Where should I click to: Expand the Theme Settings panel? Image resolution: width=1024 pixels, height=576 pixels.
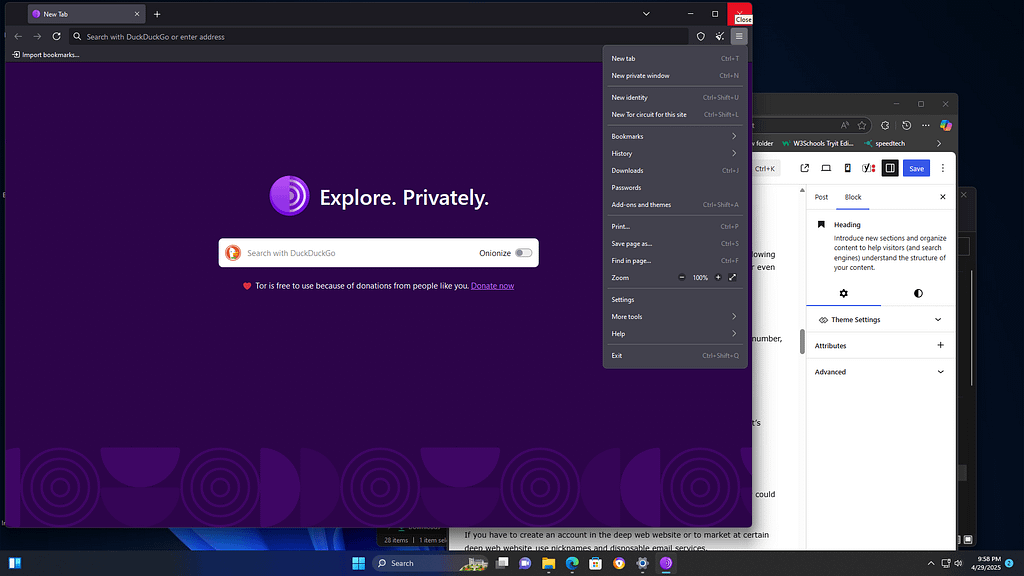(x=880, y=320)
